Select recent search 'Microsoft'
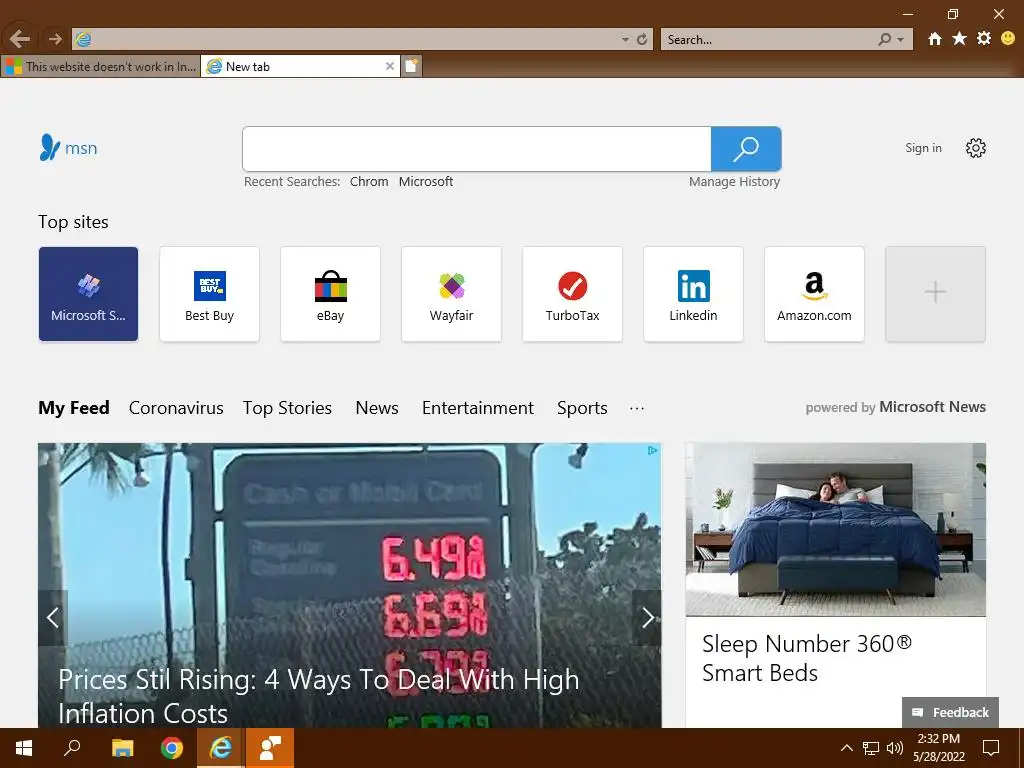Viewport: 1024px width, 768px height. pyautogui.click(x=426, y=182)
